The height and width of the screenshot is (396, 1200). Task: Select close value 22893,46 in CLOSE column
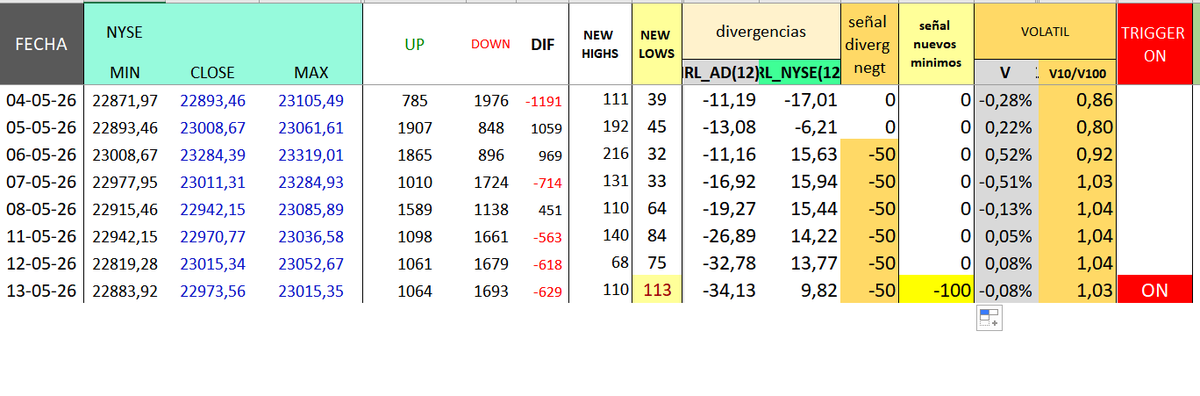[212, 100]
